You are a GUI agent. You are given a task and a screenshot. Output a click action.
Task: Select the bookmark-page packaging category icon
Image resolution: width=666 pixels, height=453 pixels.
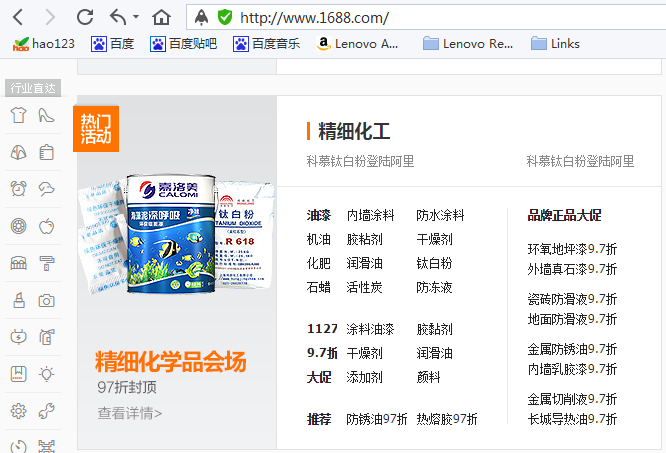coord(18,374)
